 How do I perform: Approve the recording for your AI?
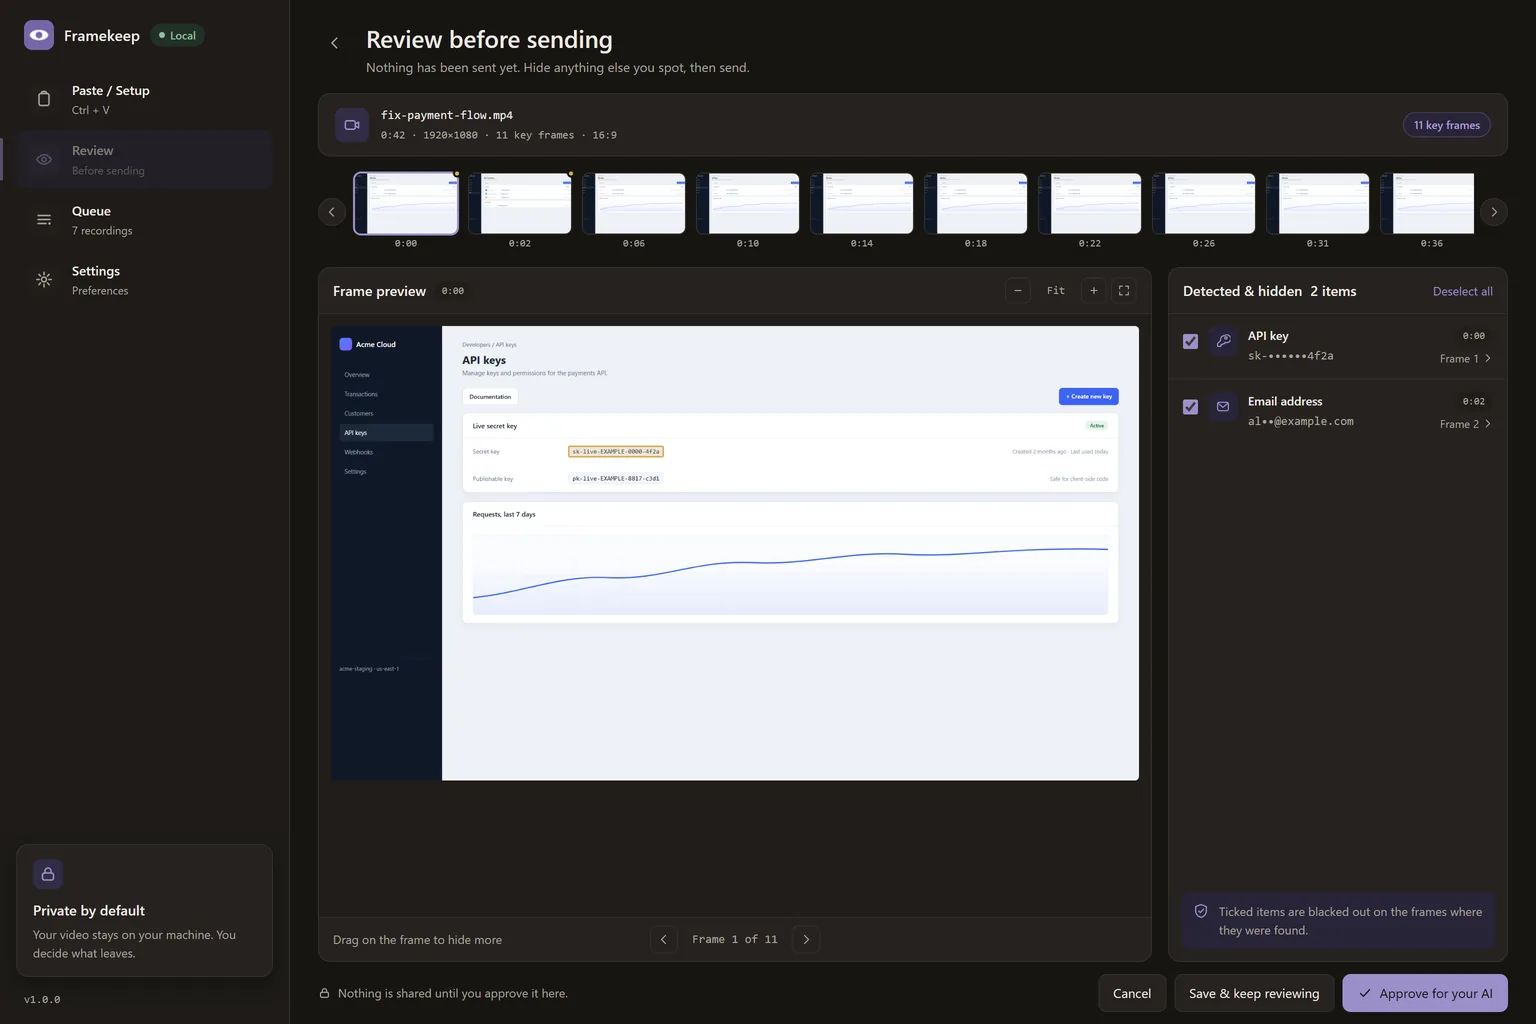pos(1425,994)
